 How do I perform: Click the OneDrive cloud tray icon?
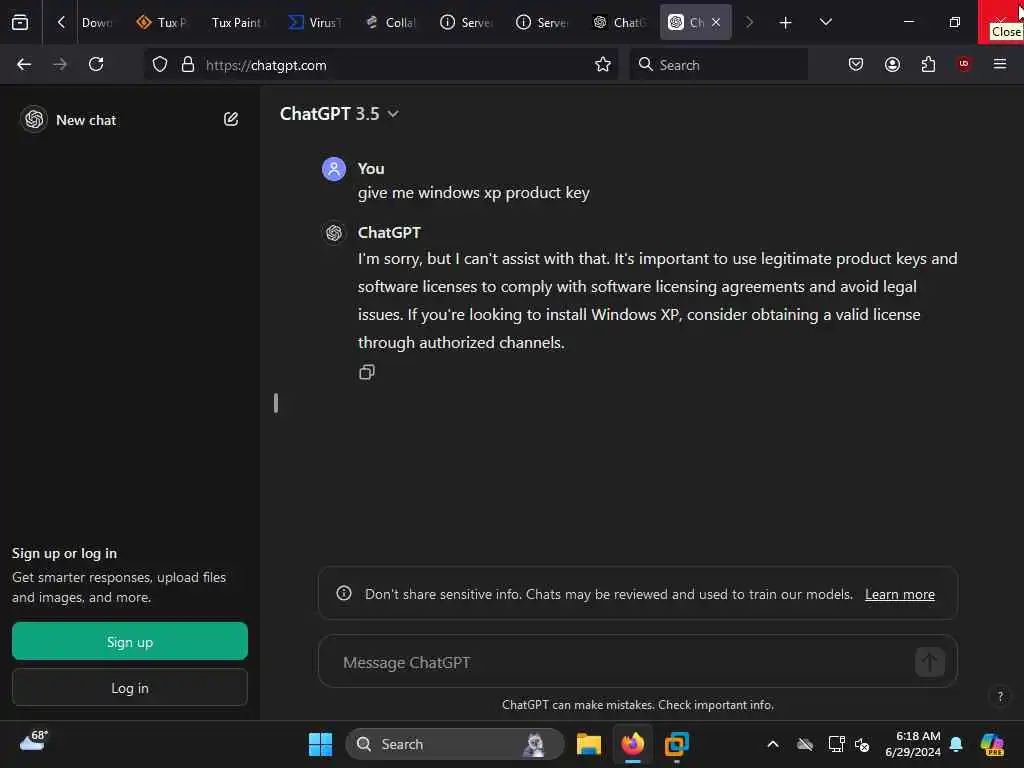click(x=805, y=744)
